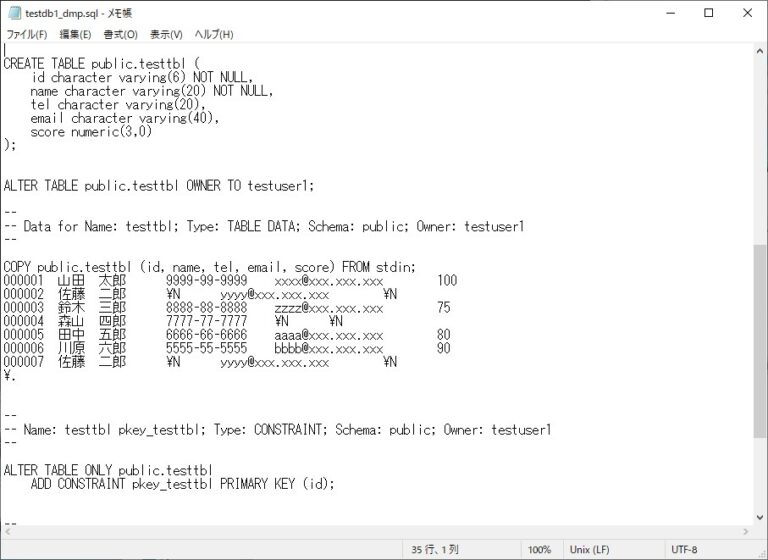This screenshot has width=768, height=560.
Task: Click the 'COPY public.testtbl' statement line
Action: point(210,267)
